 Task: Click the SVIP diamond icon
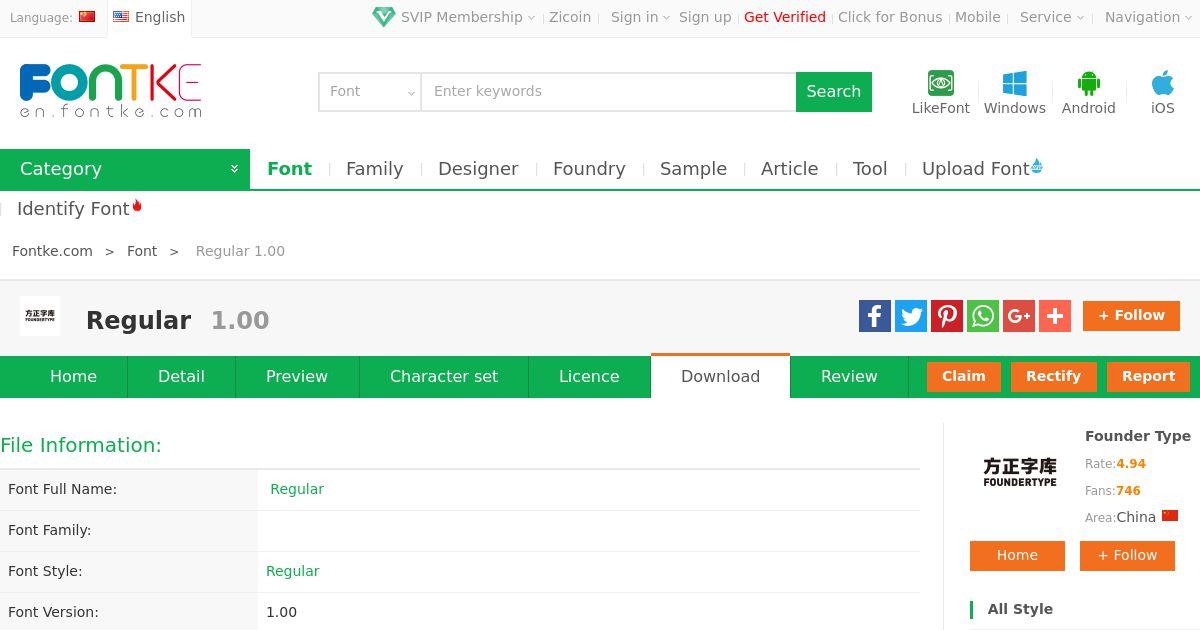coord(383,17)
